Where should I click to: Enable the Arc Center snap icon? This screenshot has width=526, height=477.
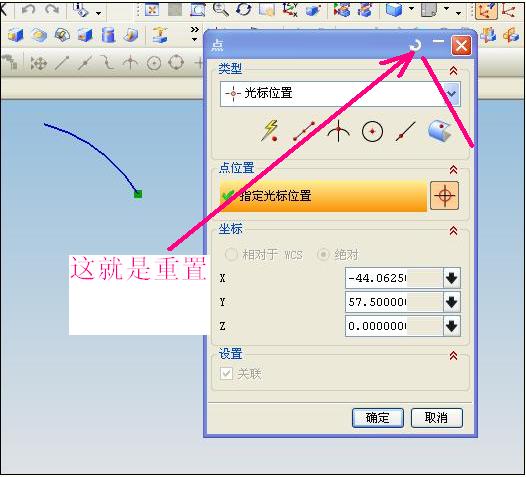click(x=154, y=63)
